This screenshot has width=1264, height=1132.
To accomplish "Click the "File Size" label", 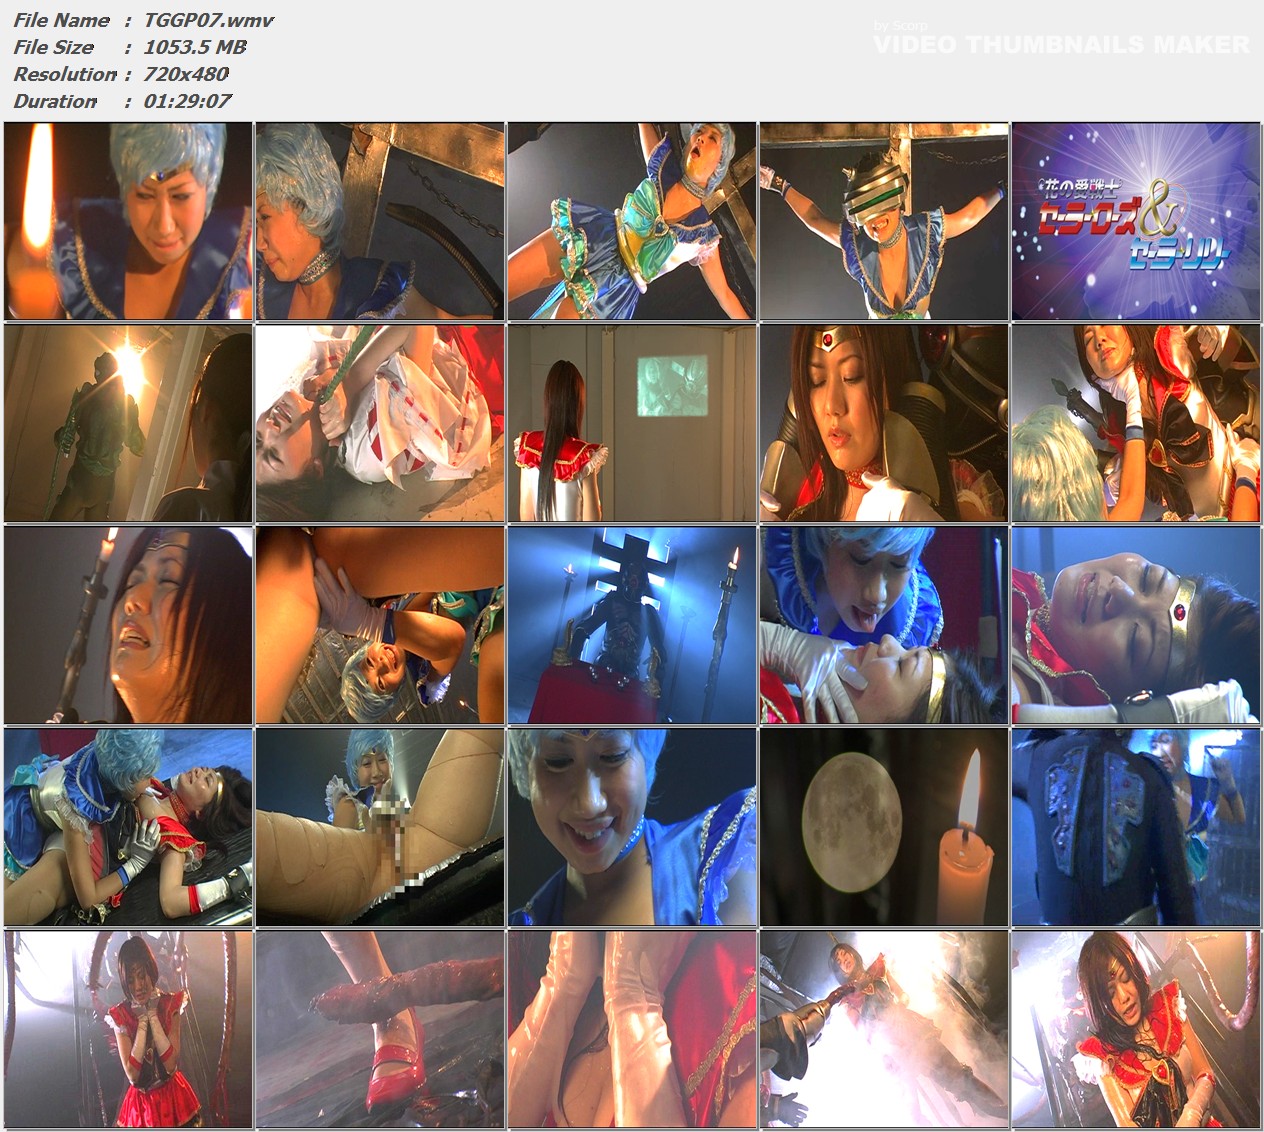I will point(54,47).
